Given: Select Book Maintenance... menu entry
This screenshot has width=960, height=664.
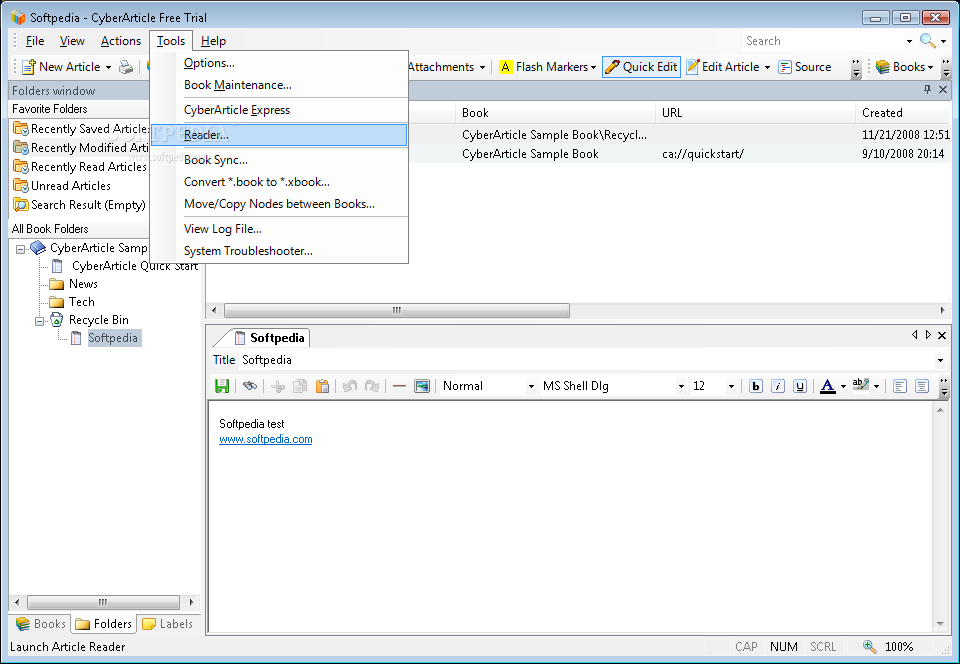Looking at the screenshot, I should [279, 85].
